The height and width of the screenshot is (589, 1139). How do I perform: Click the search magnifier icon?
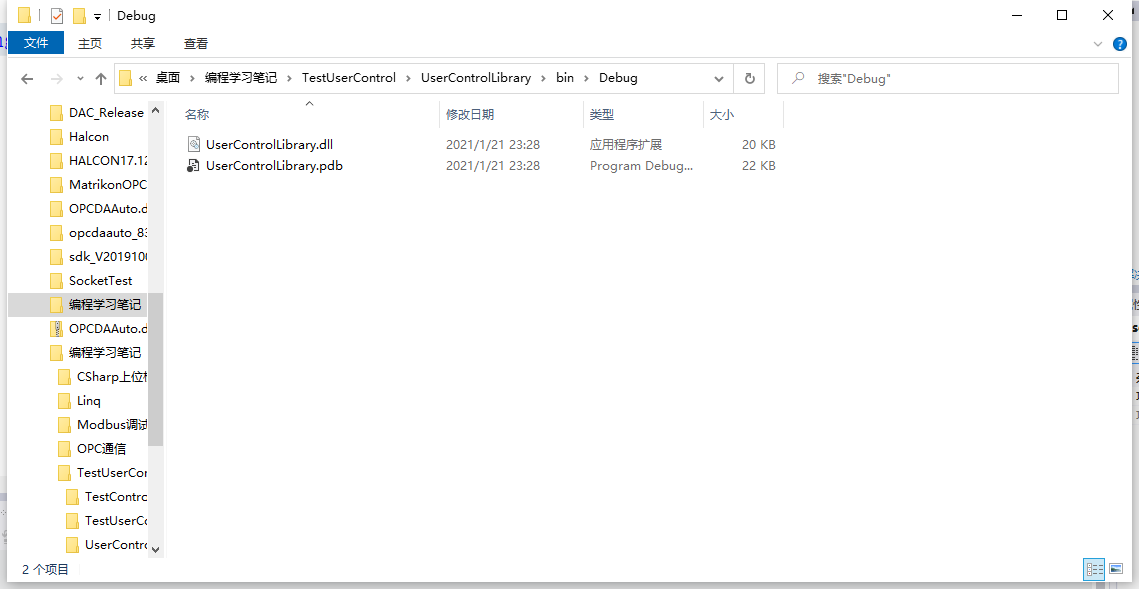[x=798, y=78]
